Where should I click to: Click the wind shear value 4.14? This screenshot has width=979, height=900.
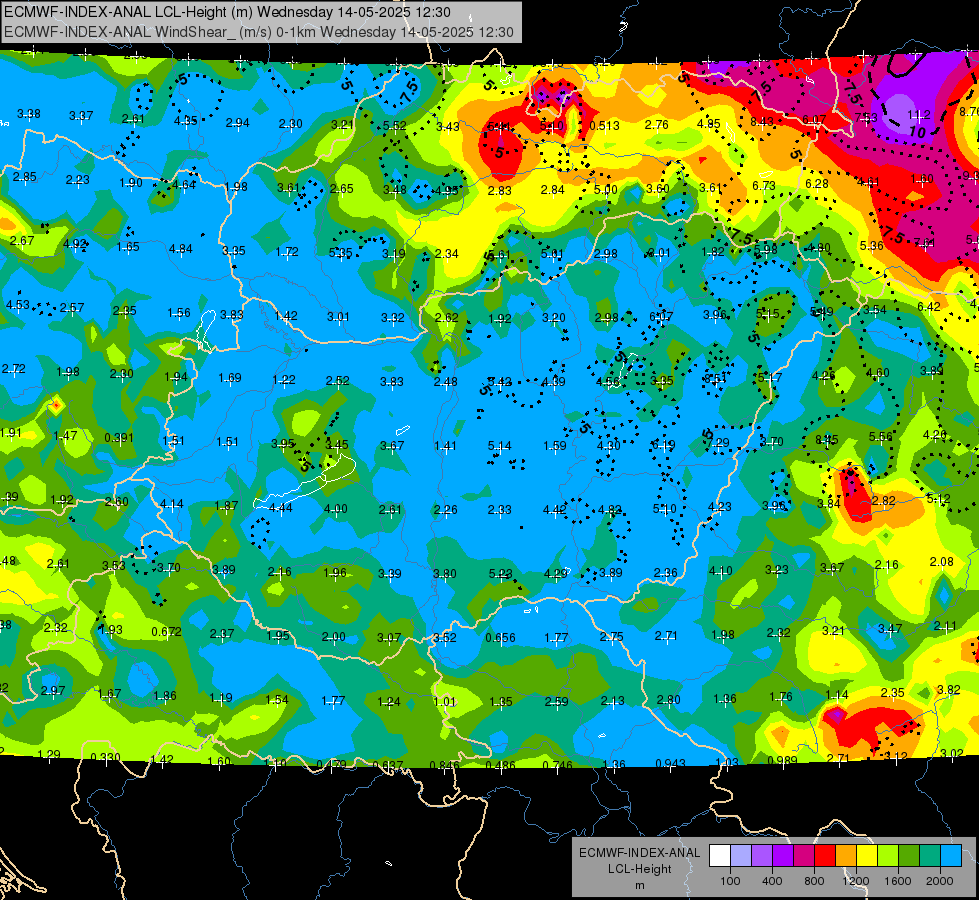(x=172, y=503)
